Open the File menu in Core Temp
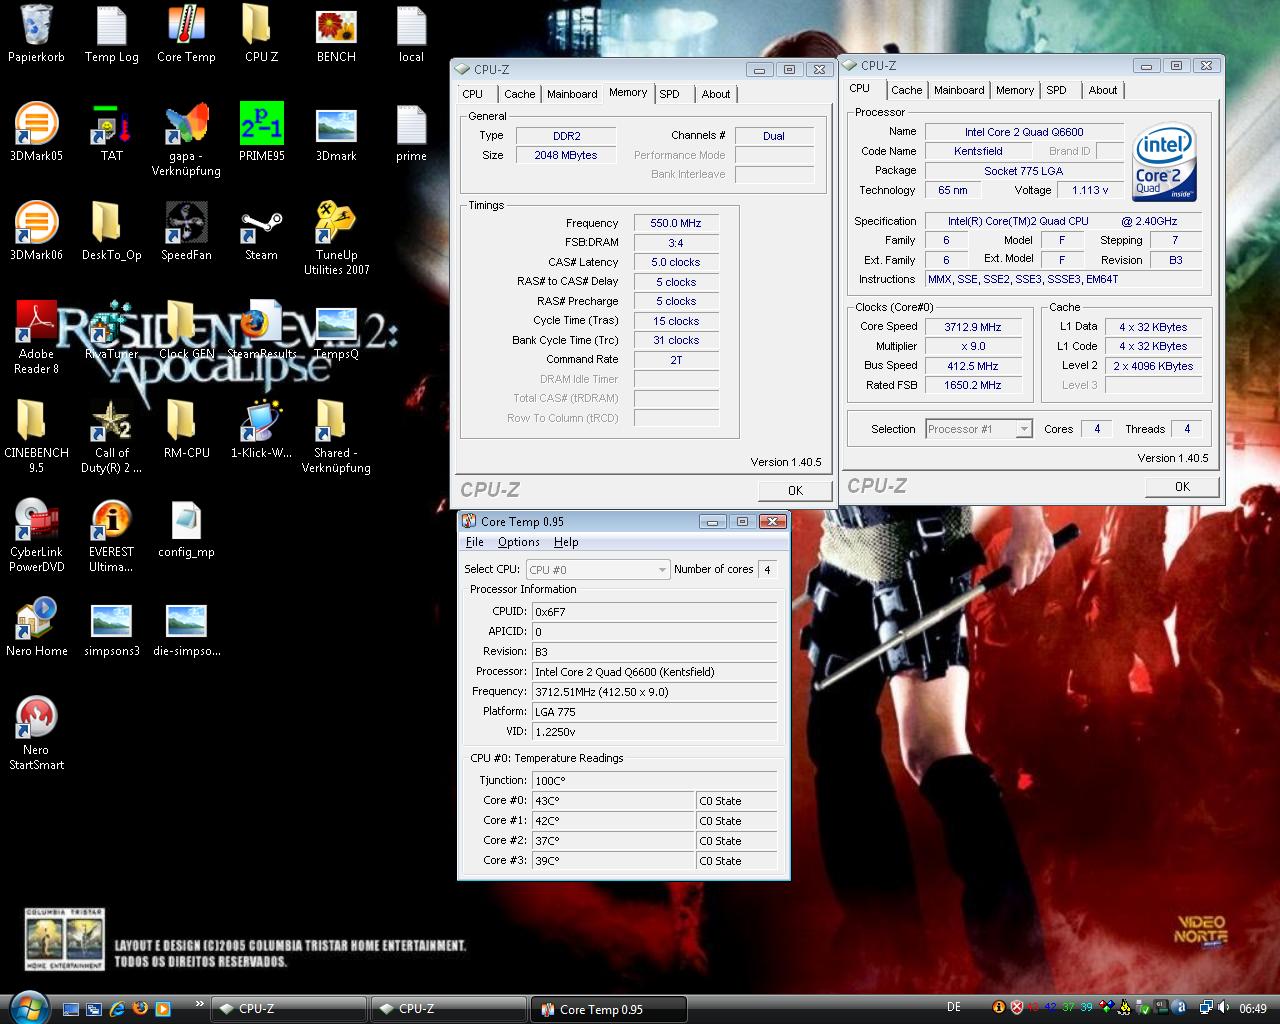1280x1024 pixels. tap(475, 542)
